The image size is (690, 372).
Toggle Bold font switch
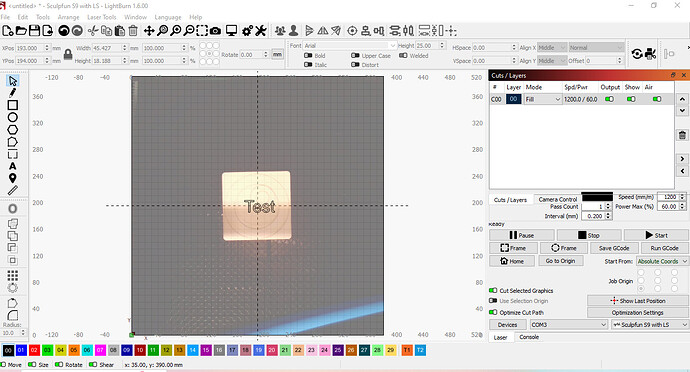[308, 55]
